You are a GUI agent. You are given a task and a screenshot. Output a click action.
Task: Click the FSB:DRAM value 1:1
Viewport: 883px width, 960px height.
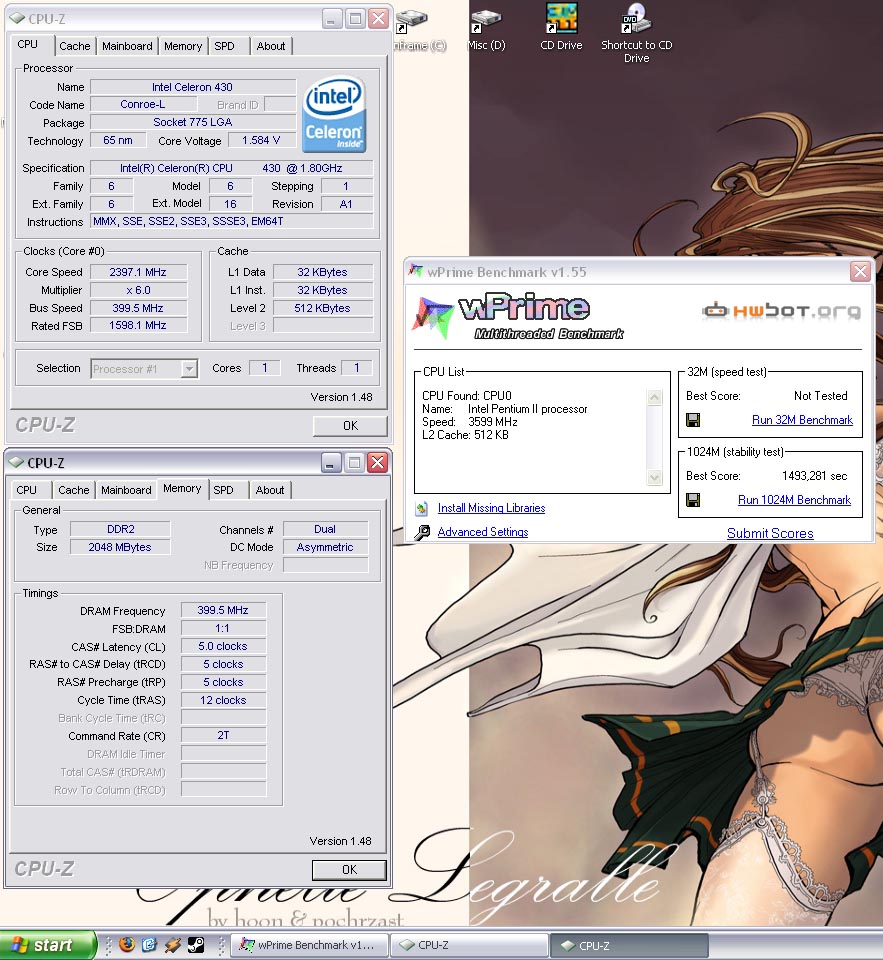coord(223,628)
